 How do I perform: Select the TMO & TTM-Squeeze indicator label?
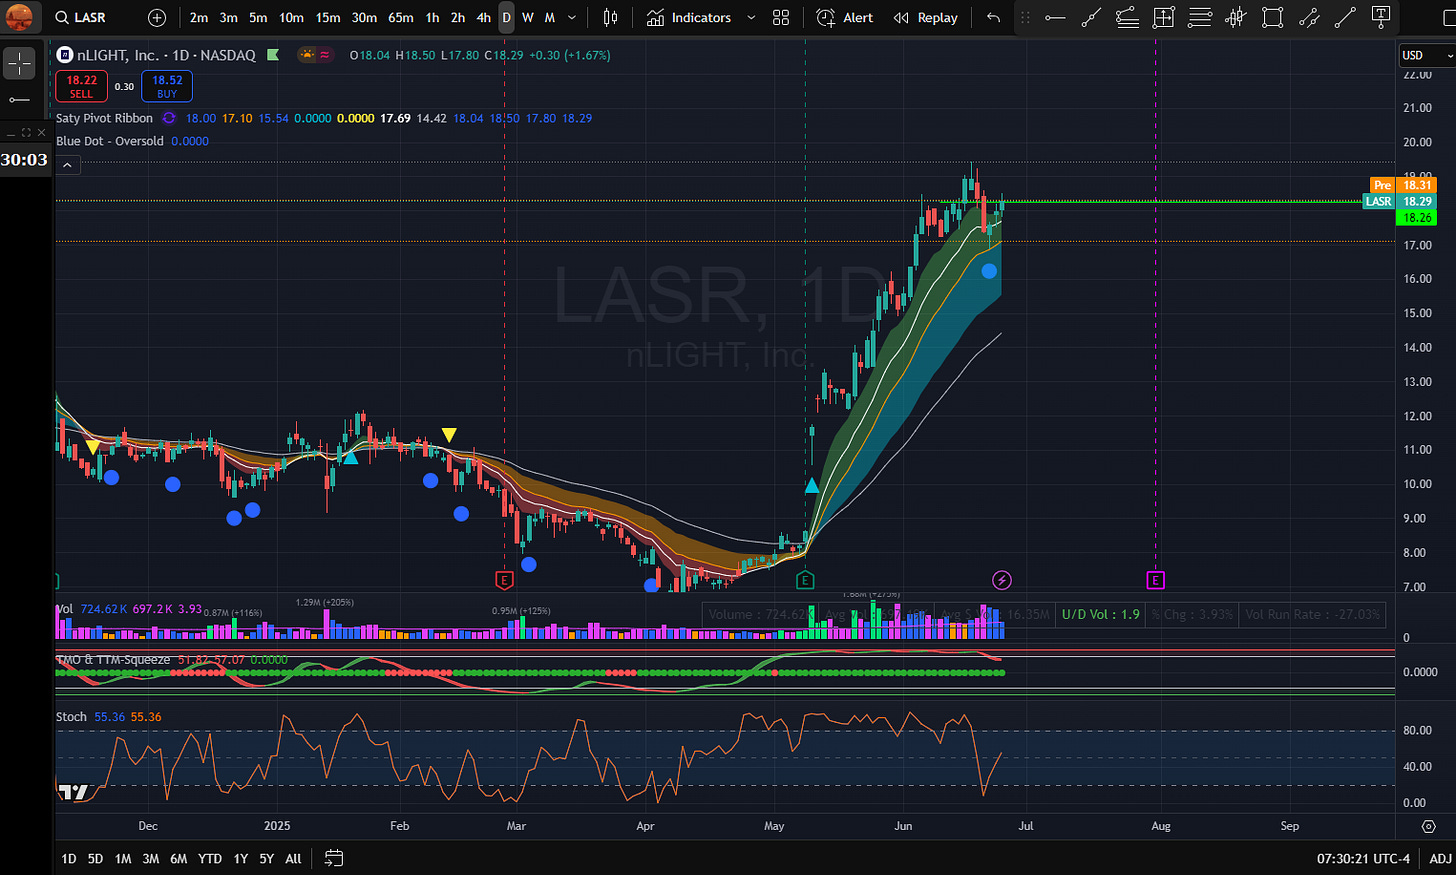pos(113,660)
